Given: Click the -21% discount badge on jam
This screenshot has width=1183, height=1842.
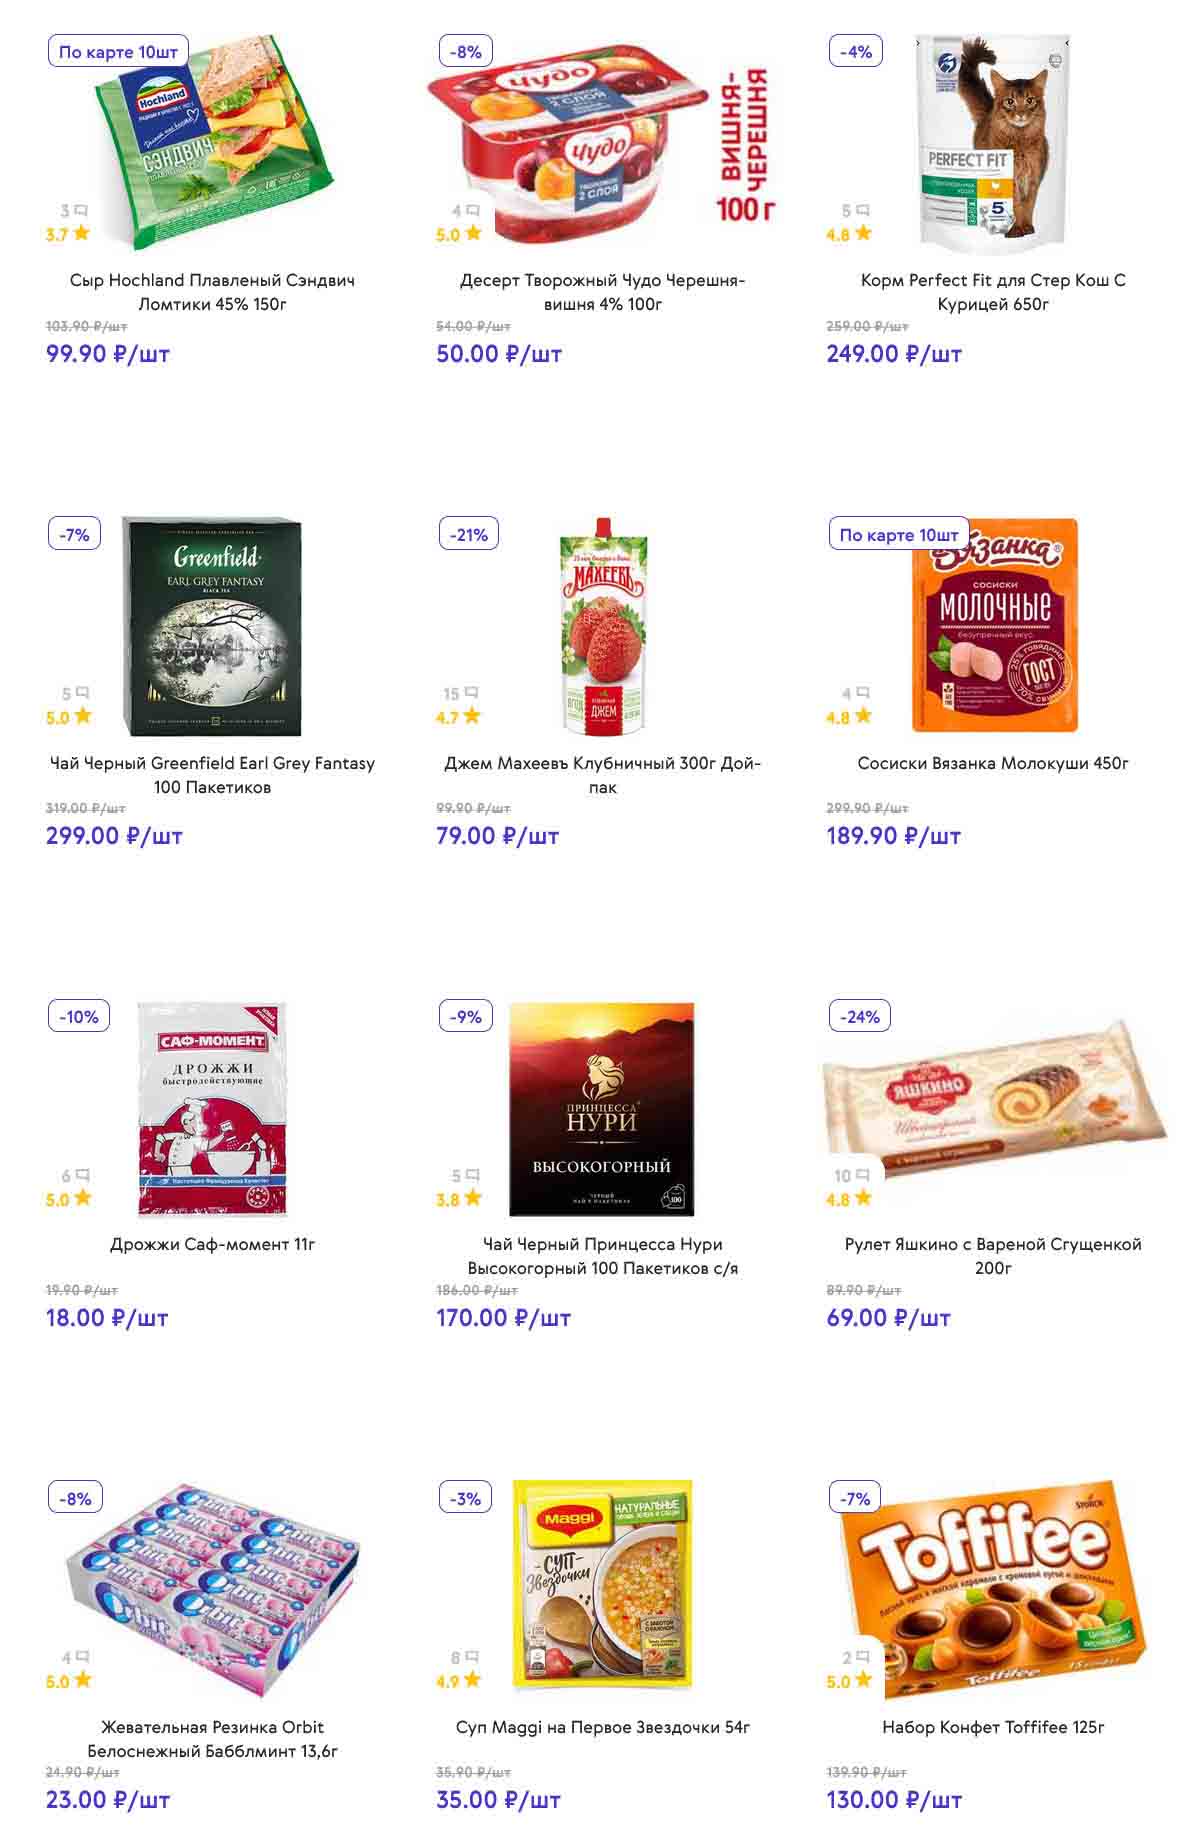Looking at the screenshot, I should click(x=468, y=535).
